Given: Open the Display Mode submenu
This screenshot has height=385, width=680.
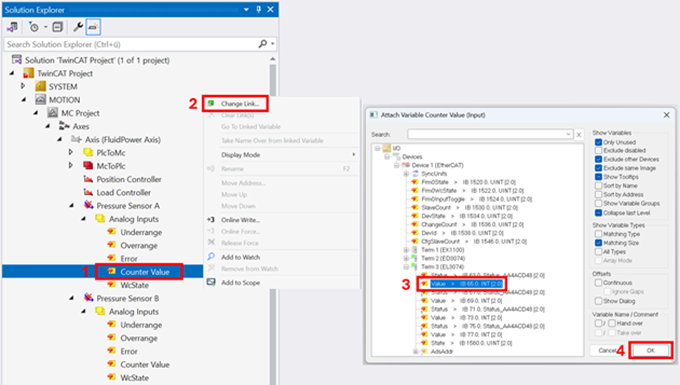Looking at the screenshot, I should 282,155.
